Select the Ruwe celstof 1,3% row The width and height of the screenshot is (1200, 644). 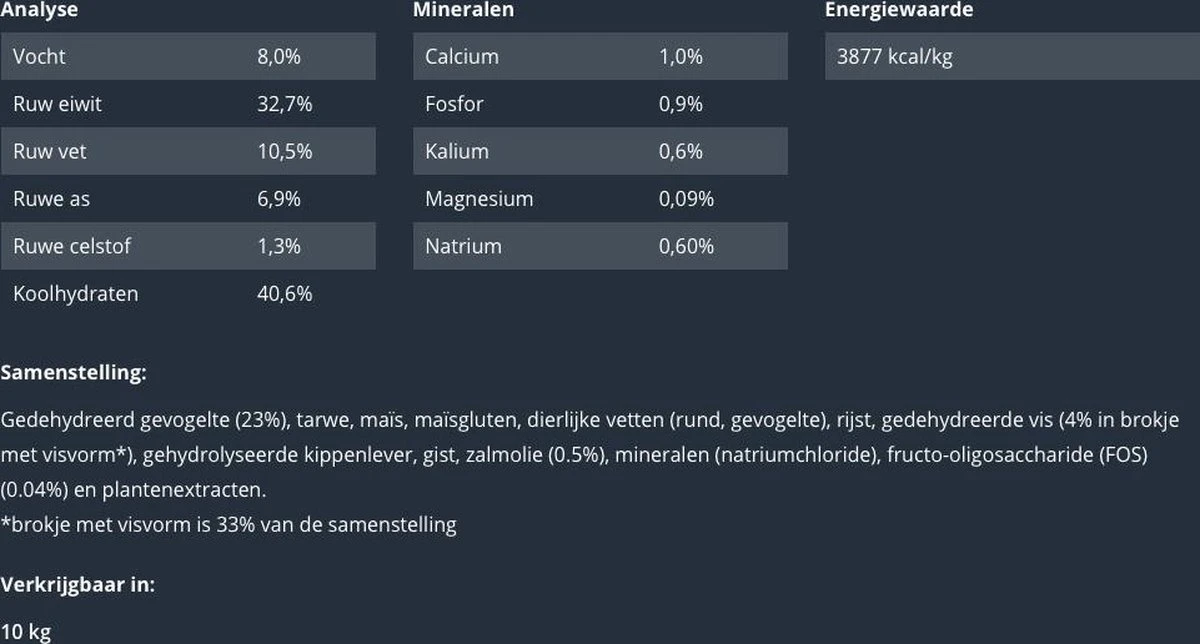tap(188, 246)
